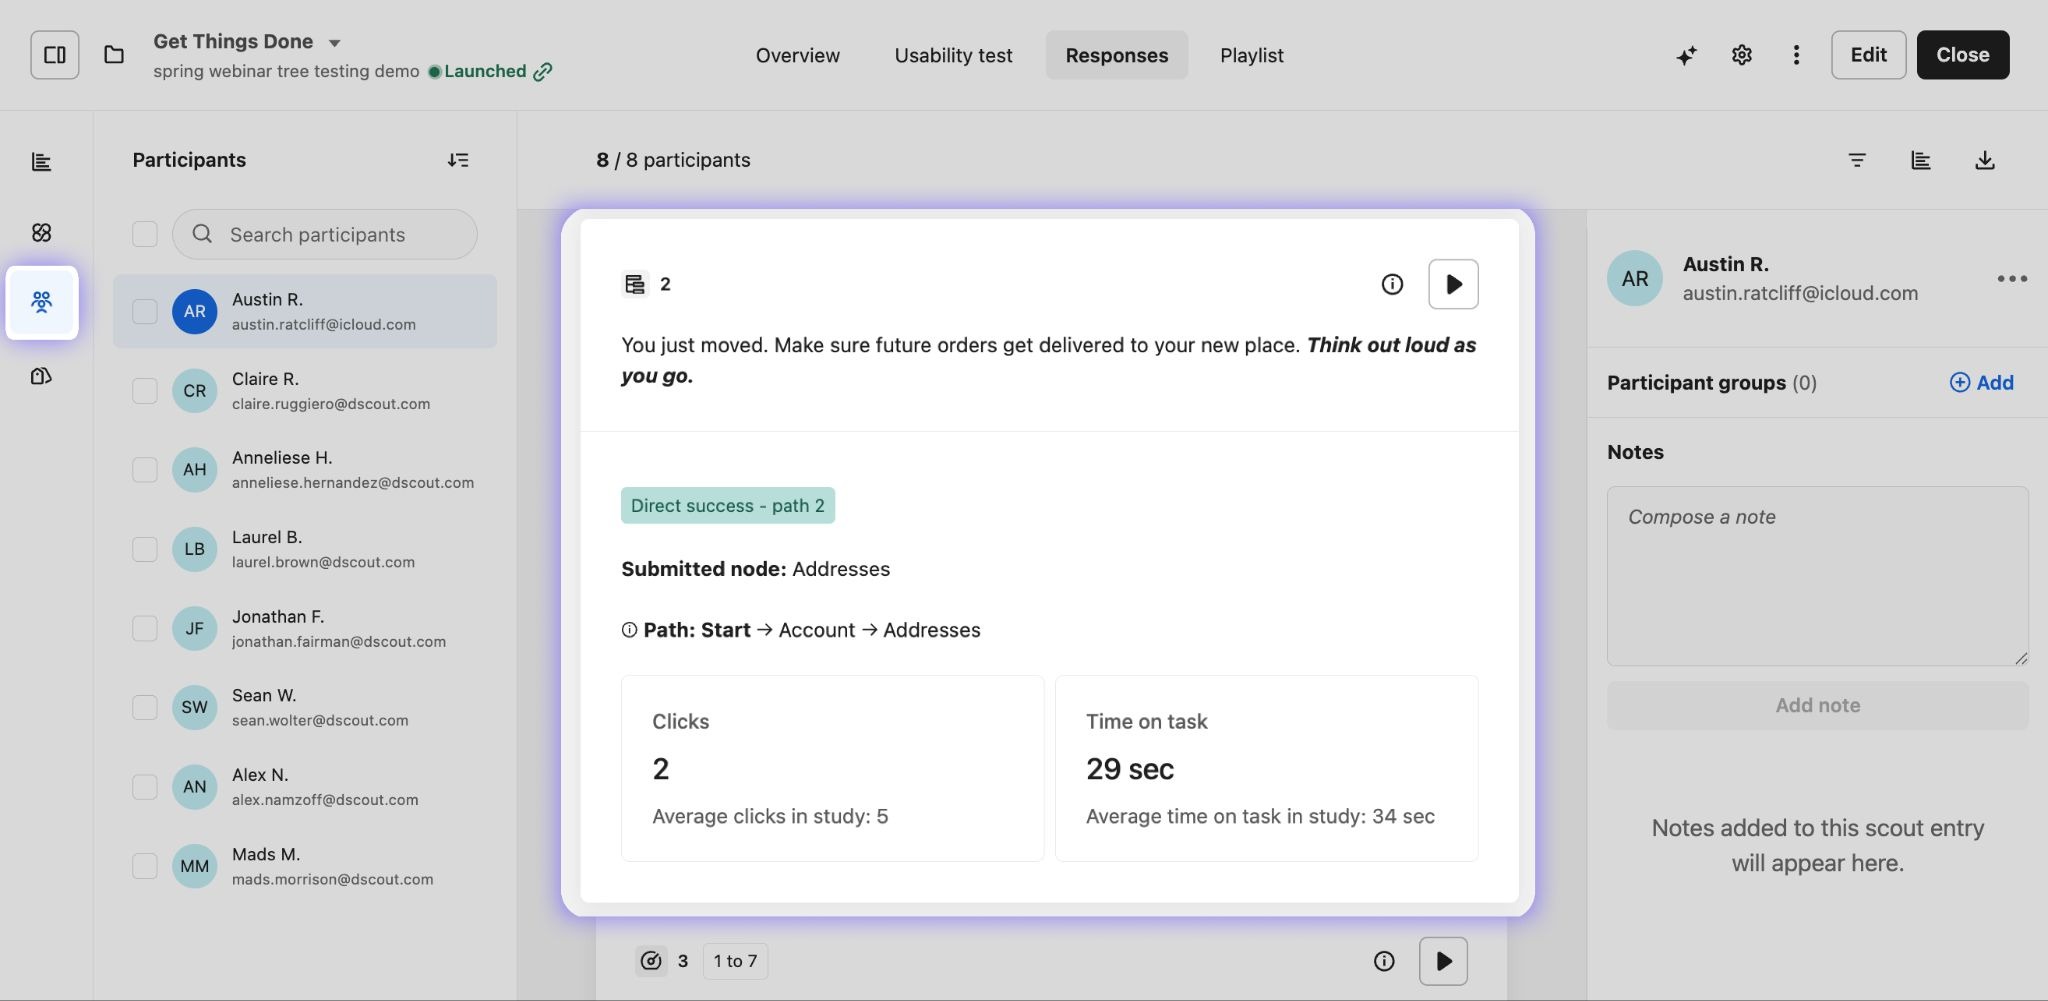Screen dimensions: 2048x1001
Task: Expand the Get Things Done dropdown arrow
Action: click(x=335, y=43)
